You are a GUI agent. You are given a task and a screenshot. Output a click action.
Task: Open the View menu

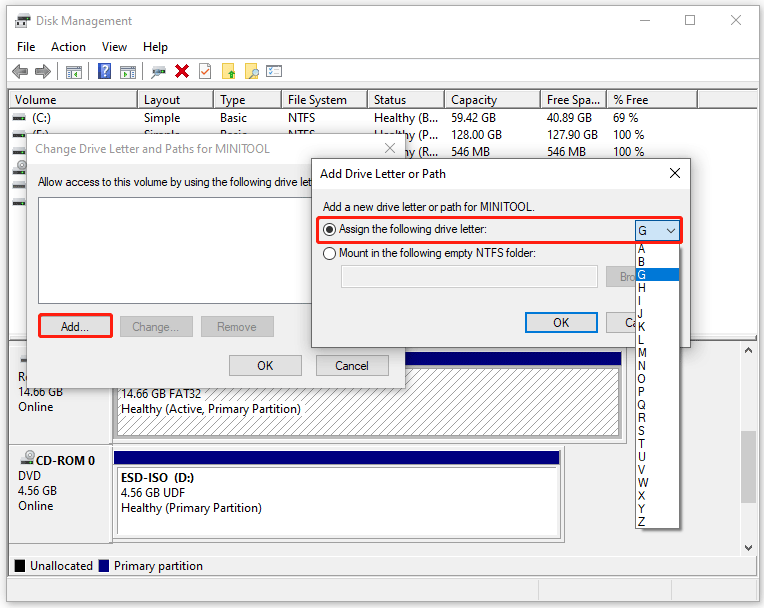tap(114, 46)
